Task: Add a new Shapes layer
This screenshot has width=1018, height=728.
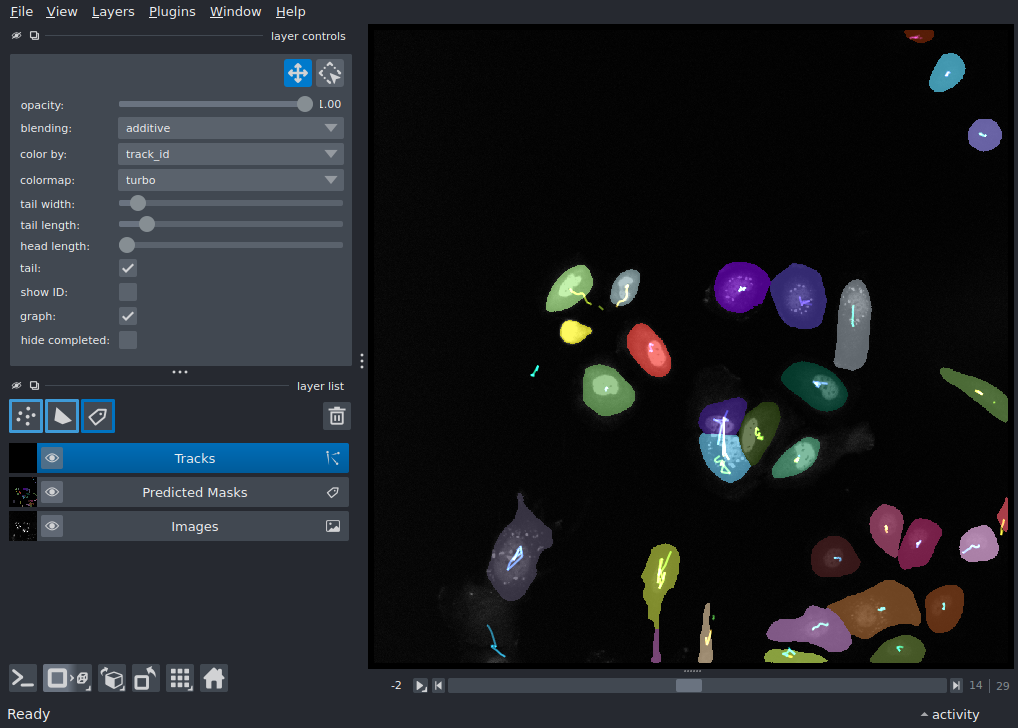Action: click(61, 416)
